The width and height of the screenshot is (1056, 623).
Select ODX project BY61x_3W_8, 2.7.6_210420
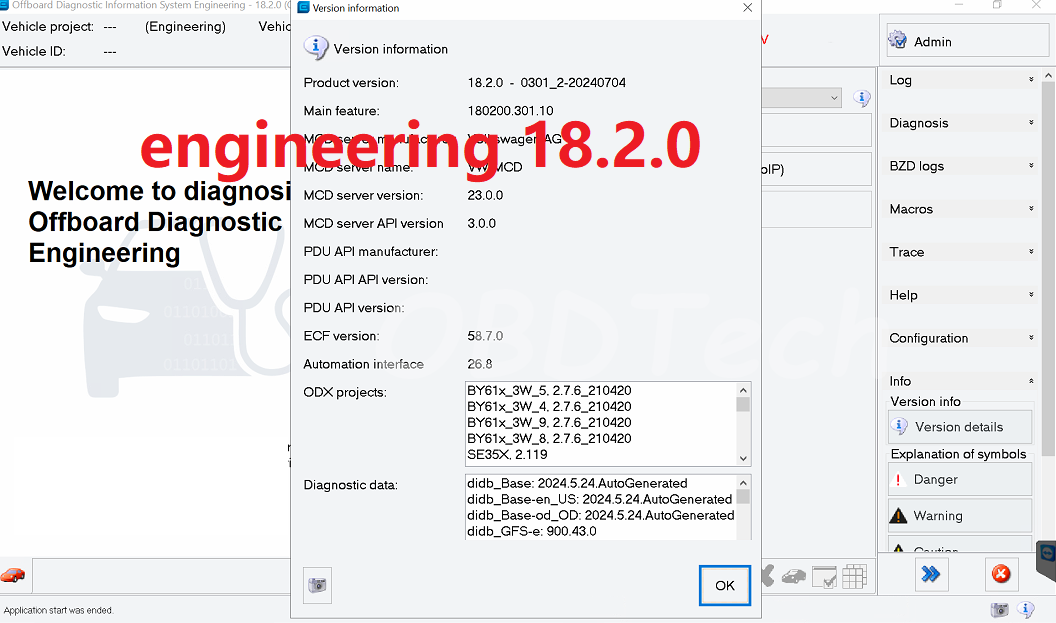coord(549,438)
